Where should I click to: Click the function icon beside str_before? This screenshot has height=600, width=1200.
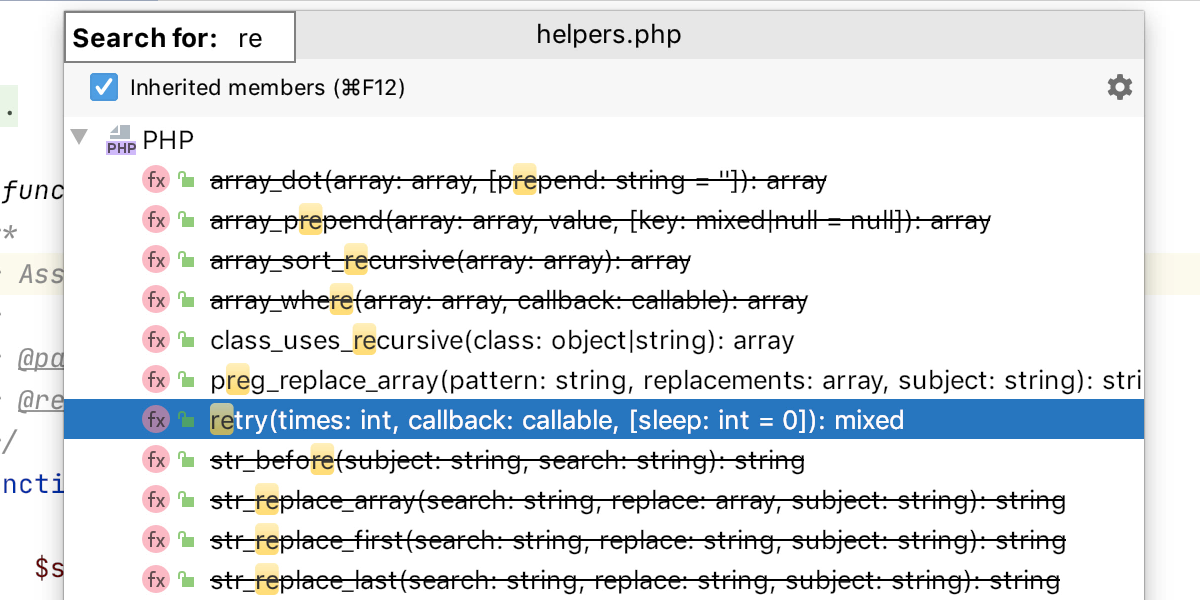(156, 460)
